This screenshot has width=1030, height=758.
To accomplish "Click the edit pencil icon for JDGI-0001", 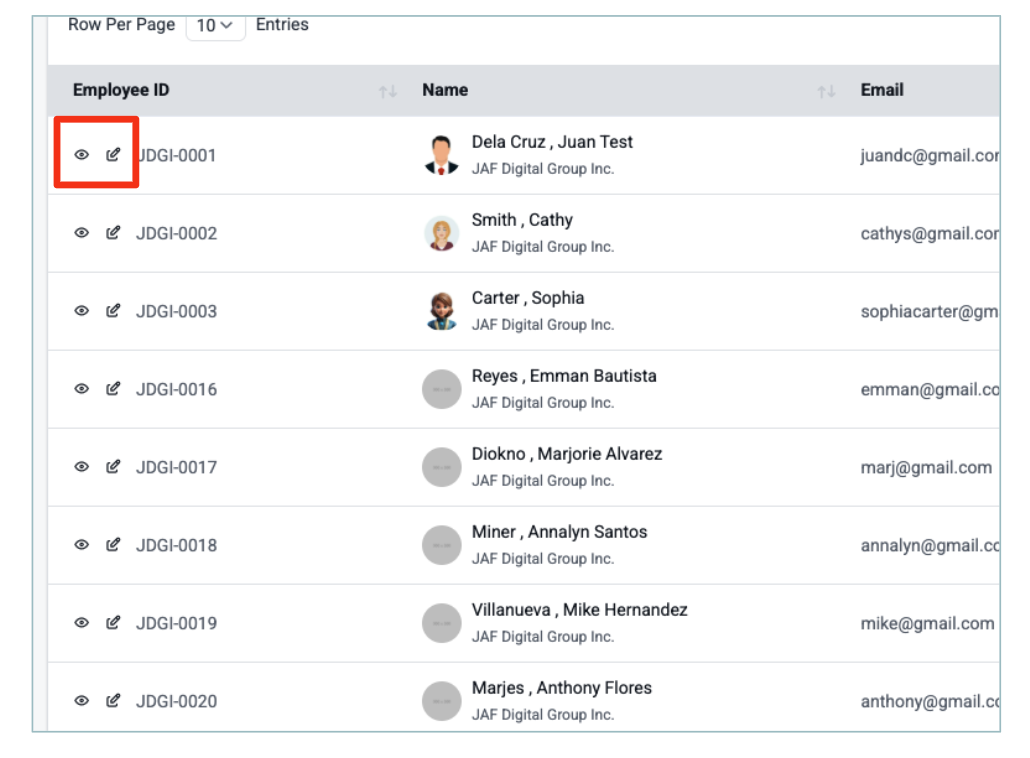I will coord(113,155).
